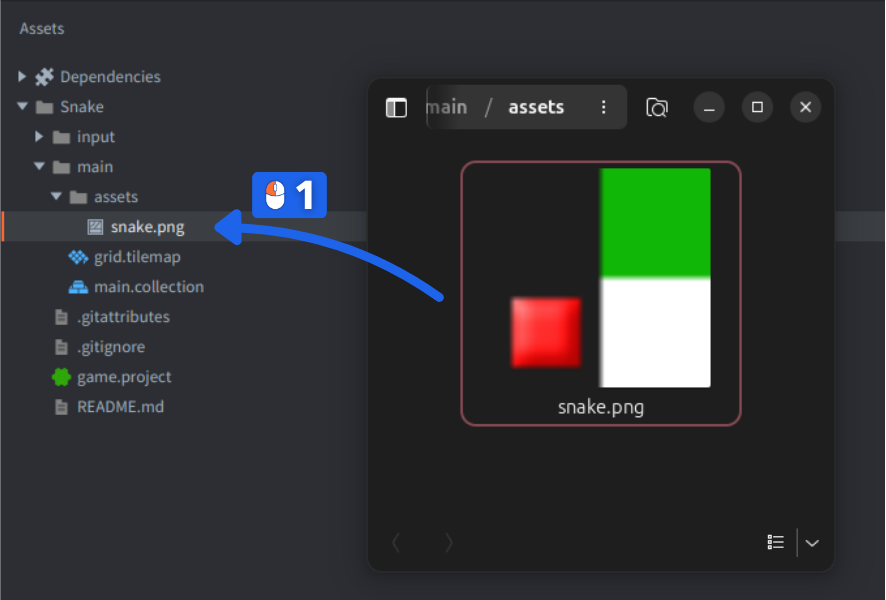Click the main path breadcrumb

click(447, 107)
